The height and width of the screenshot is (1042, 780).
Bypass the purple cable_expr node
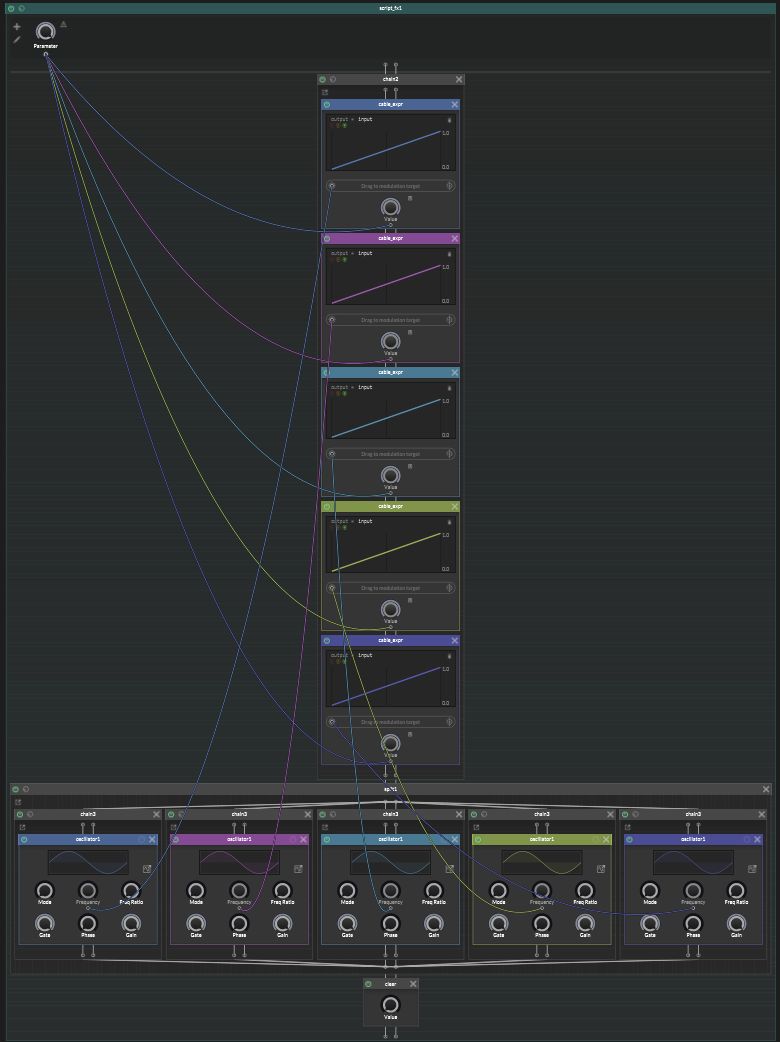click(x=326, y=640)
